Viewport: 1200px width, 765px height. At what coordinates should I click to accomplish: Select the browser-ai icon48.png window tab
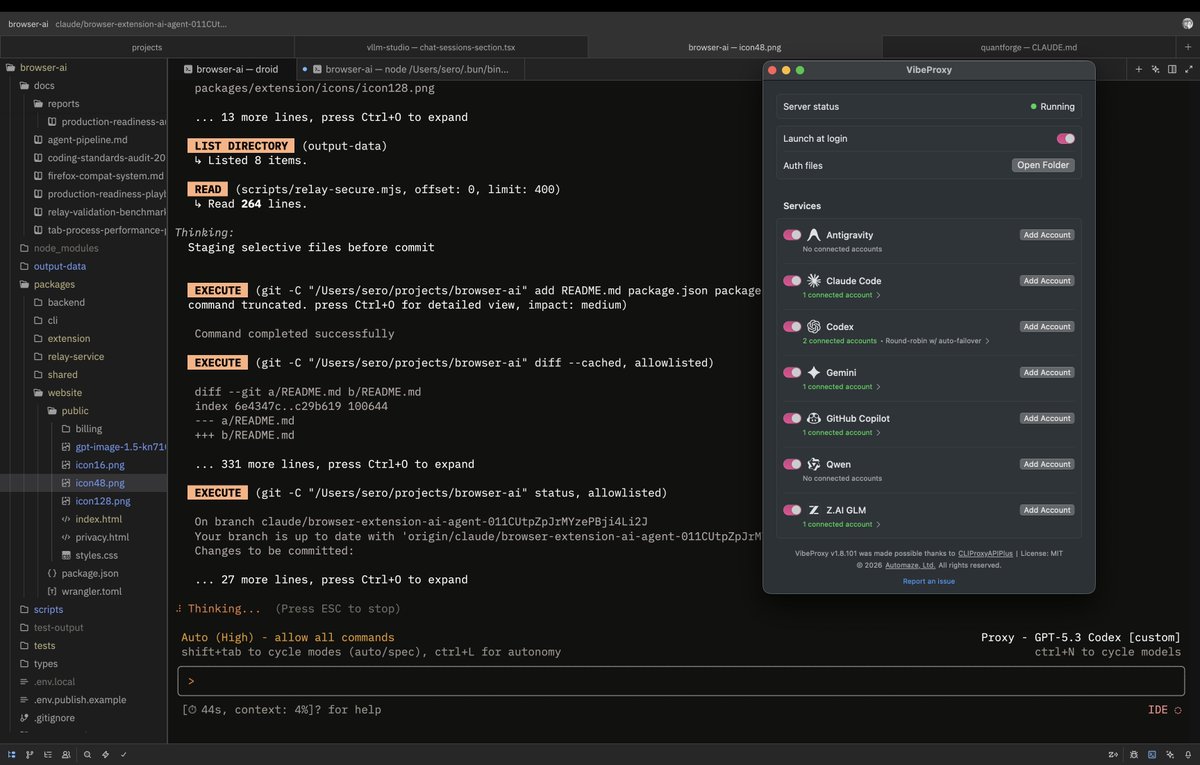click(735, 47)
